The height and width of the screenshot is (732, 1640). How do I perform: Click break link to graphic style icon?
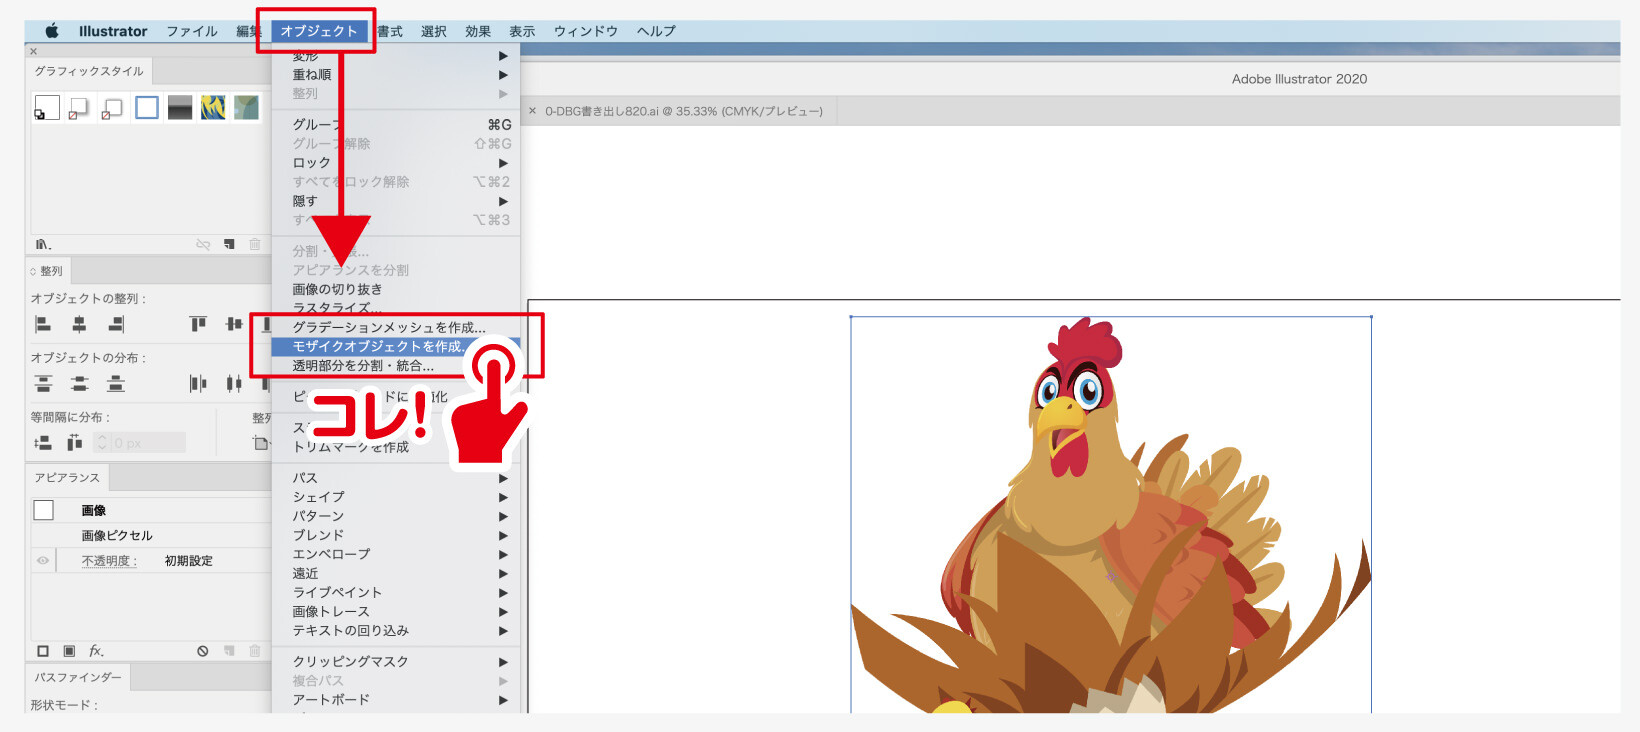click(203, 244)
